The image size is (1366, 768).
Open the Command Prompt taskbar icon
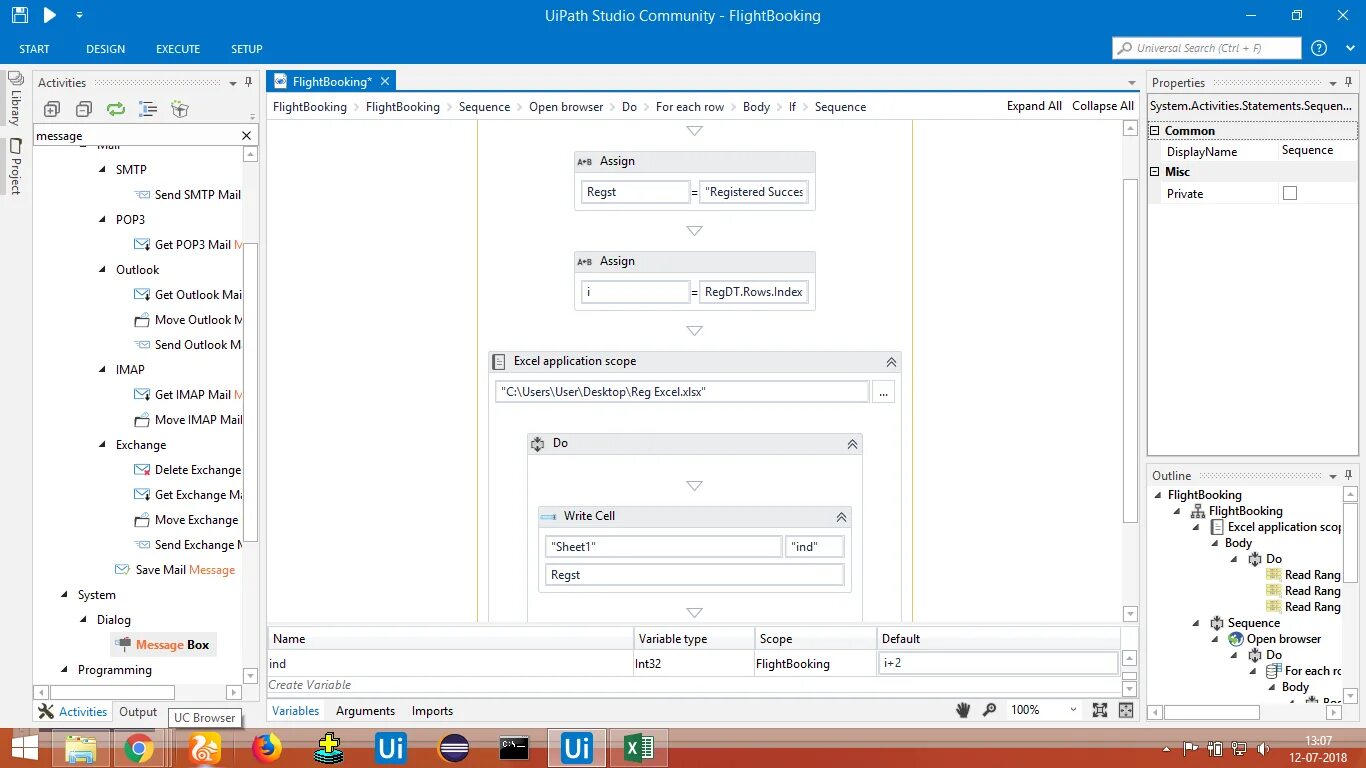(514, 748)
